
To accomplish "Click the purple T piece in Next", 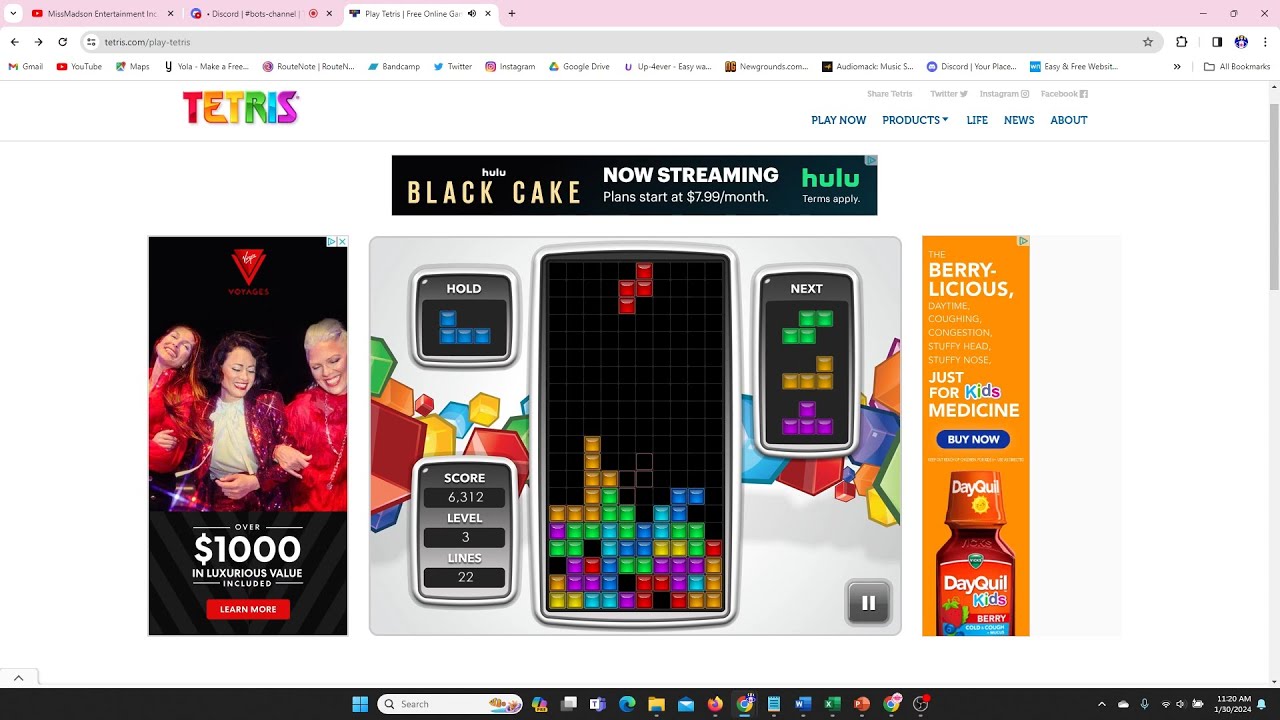I will pyautogui.click(x=807, y=418).
